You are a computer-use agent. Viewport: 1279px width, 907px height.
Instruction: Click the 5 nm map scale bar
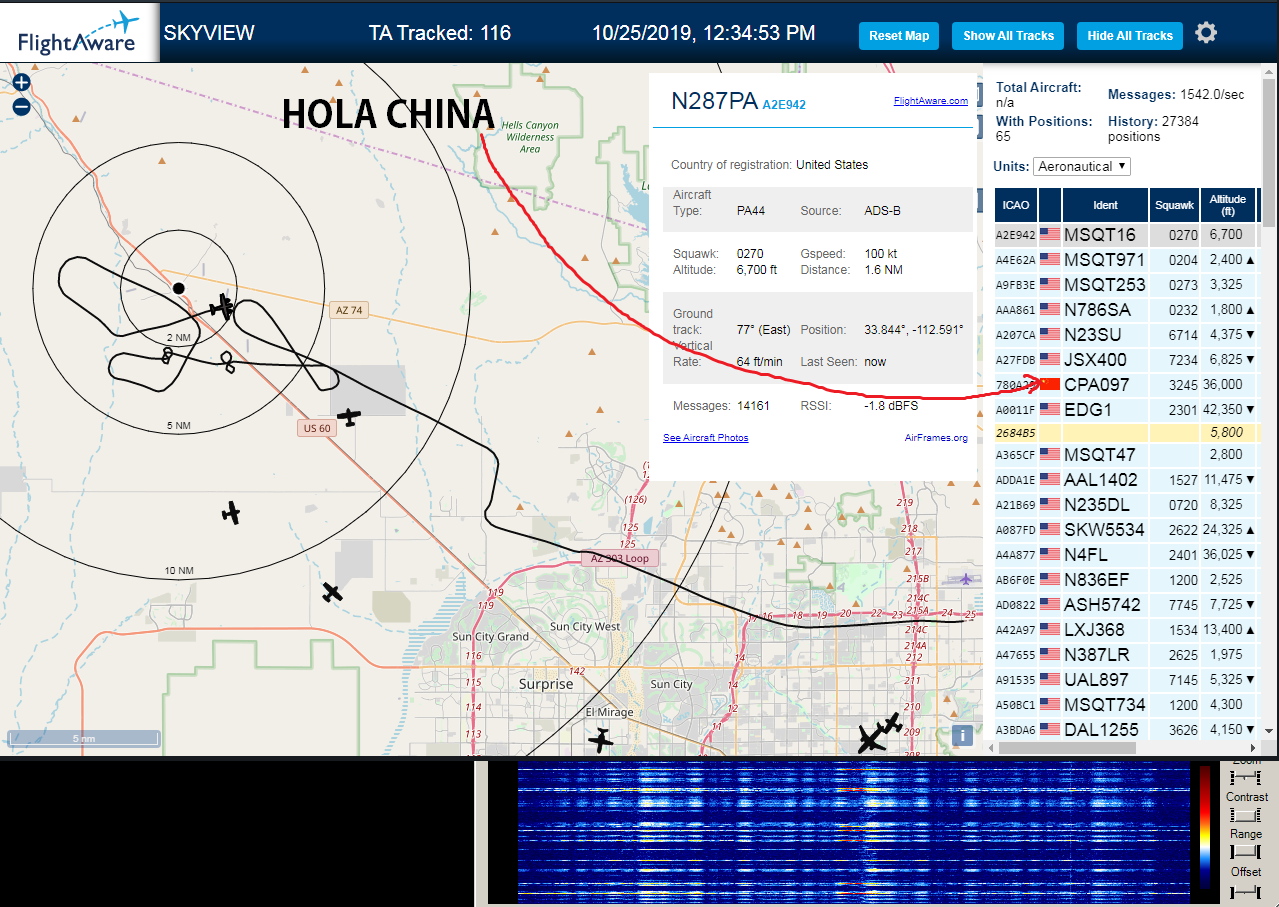84,738
